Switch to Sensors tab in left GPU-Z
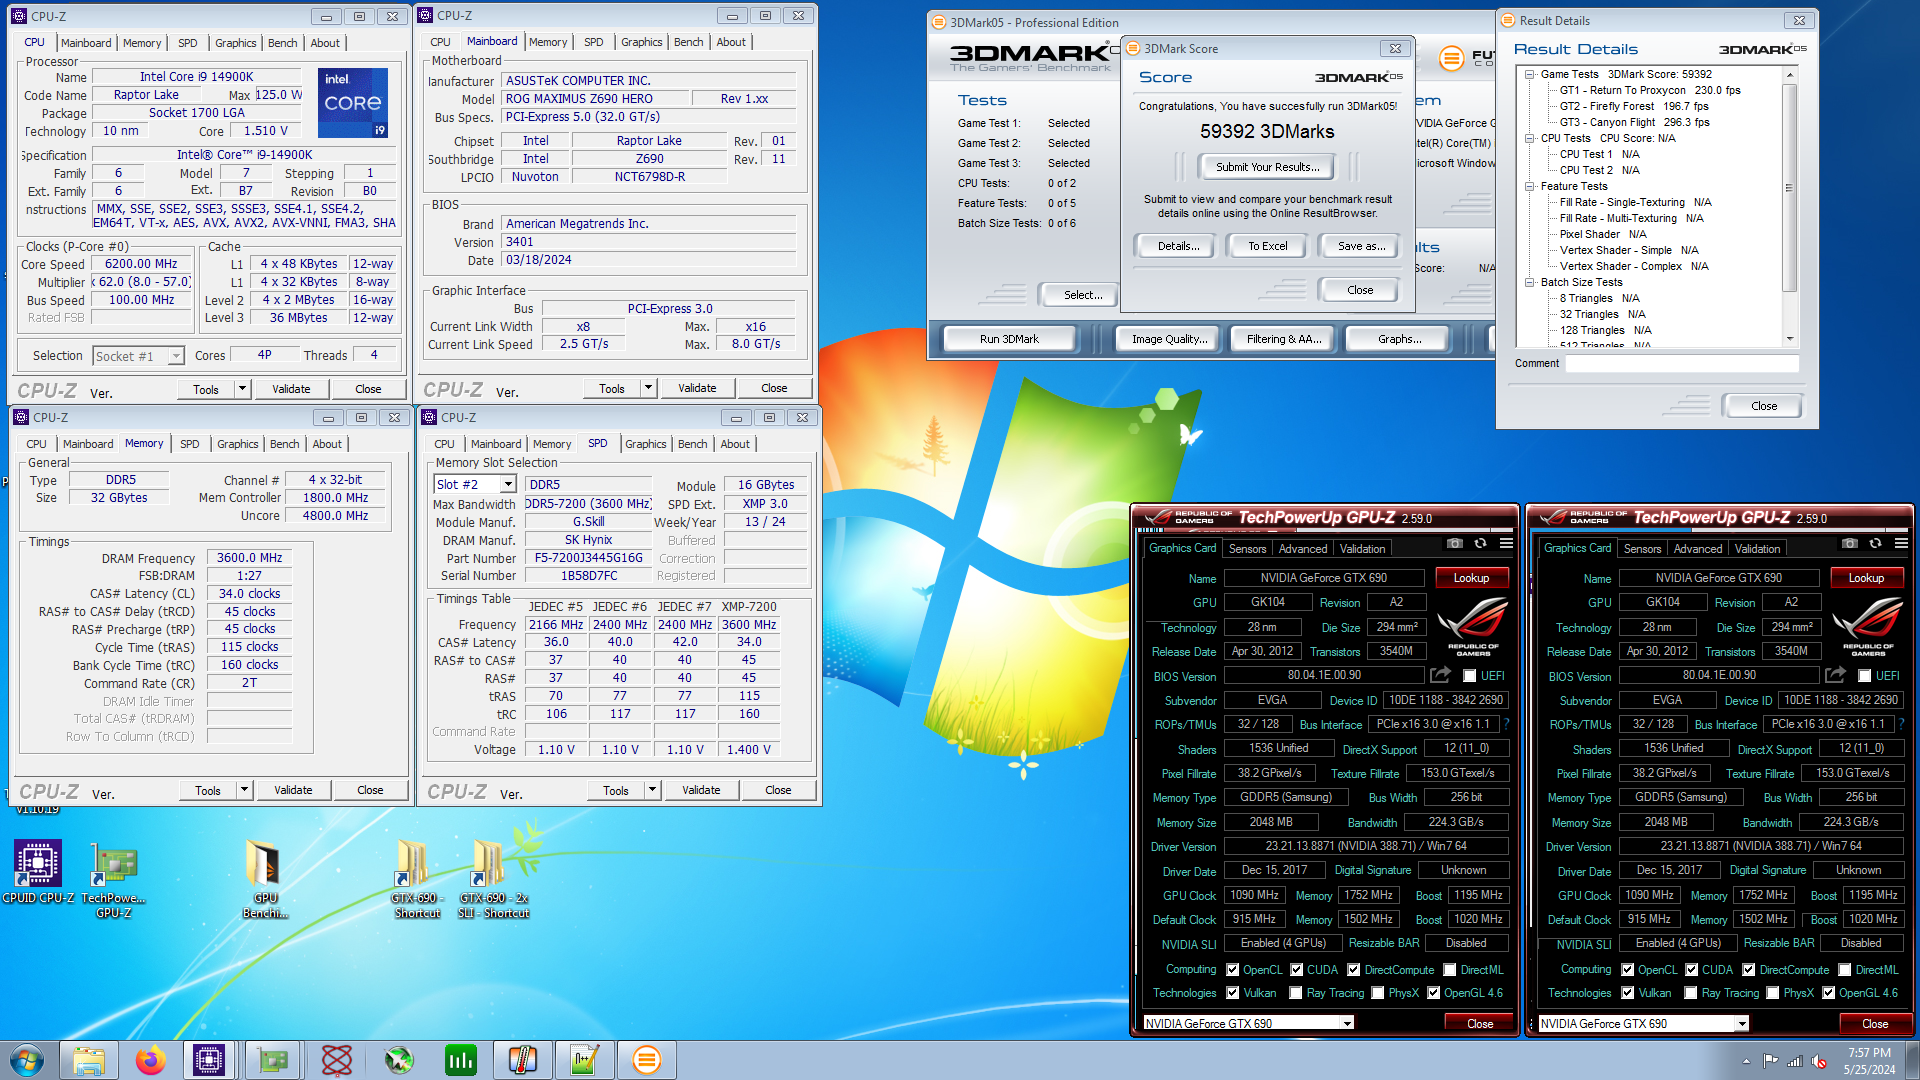 click(x=1247, y=548)
